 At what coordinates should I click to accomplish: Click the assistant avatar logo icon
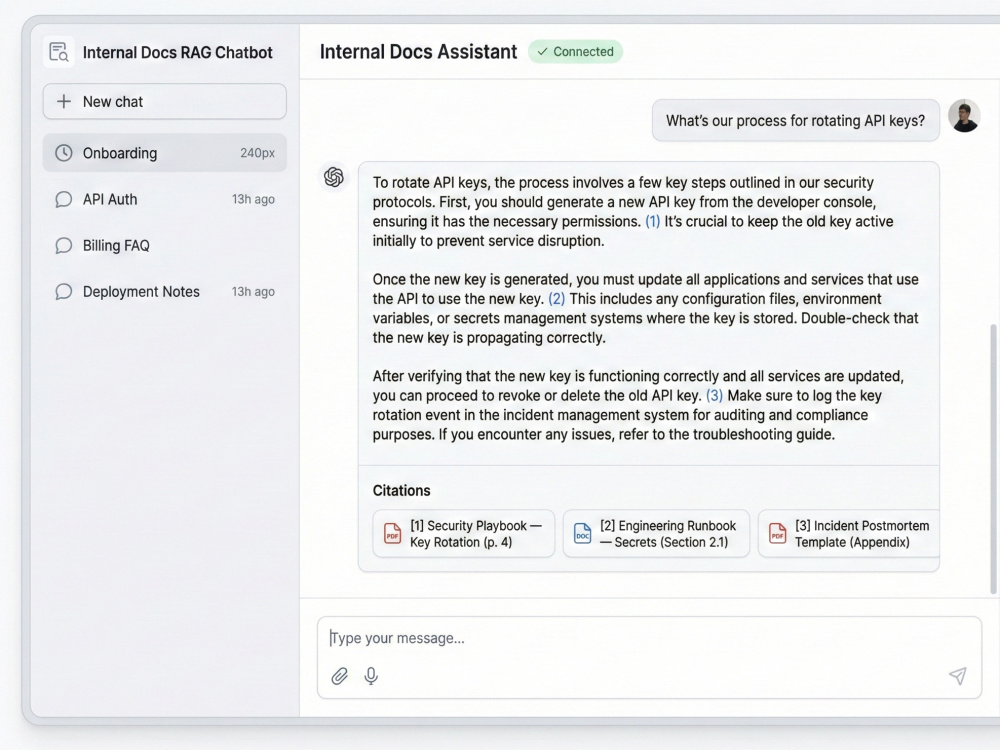pos(334,177)
